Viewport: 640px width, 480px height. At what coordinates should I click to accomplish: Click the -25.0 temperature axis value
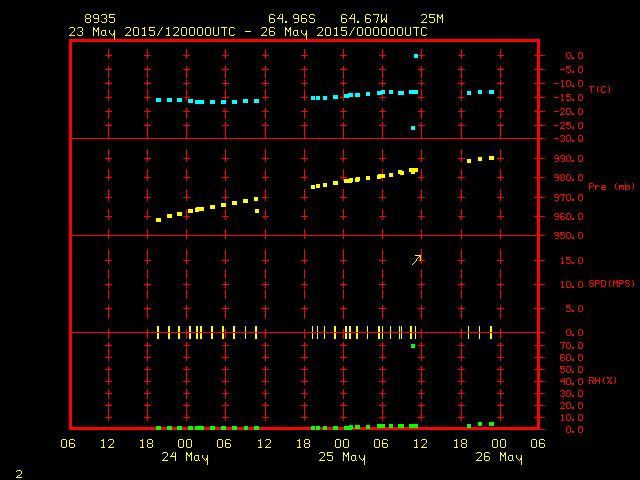click(x=569, y=125)
